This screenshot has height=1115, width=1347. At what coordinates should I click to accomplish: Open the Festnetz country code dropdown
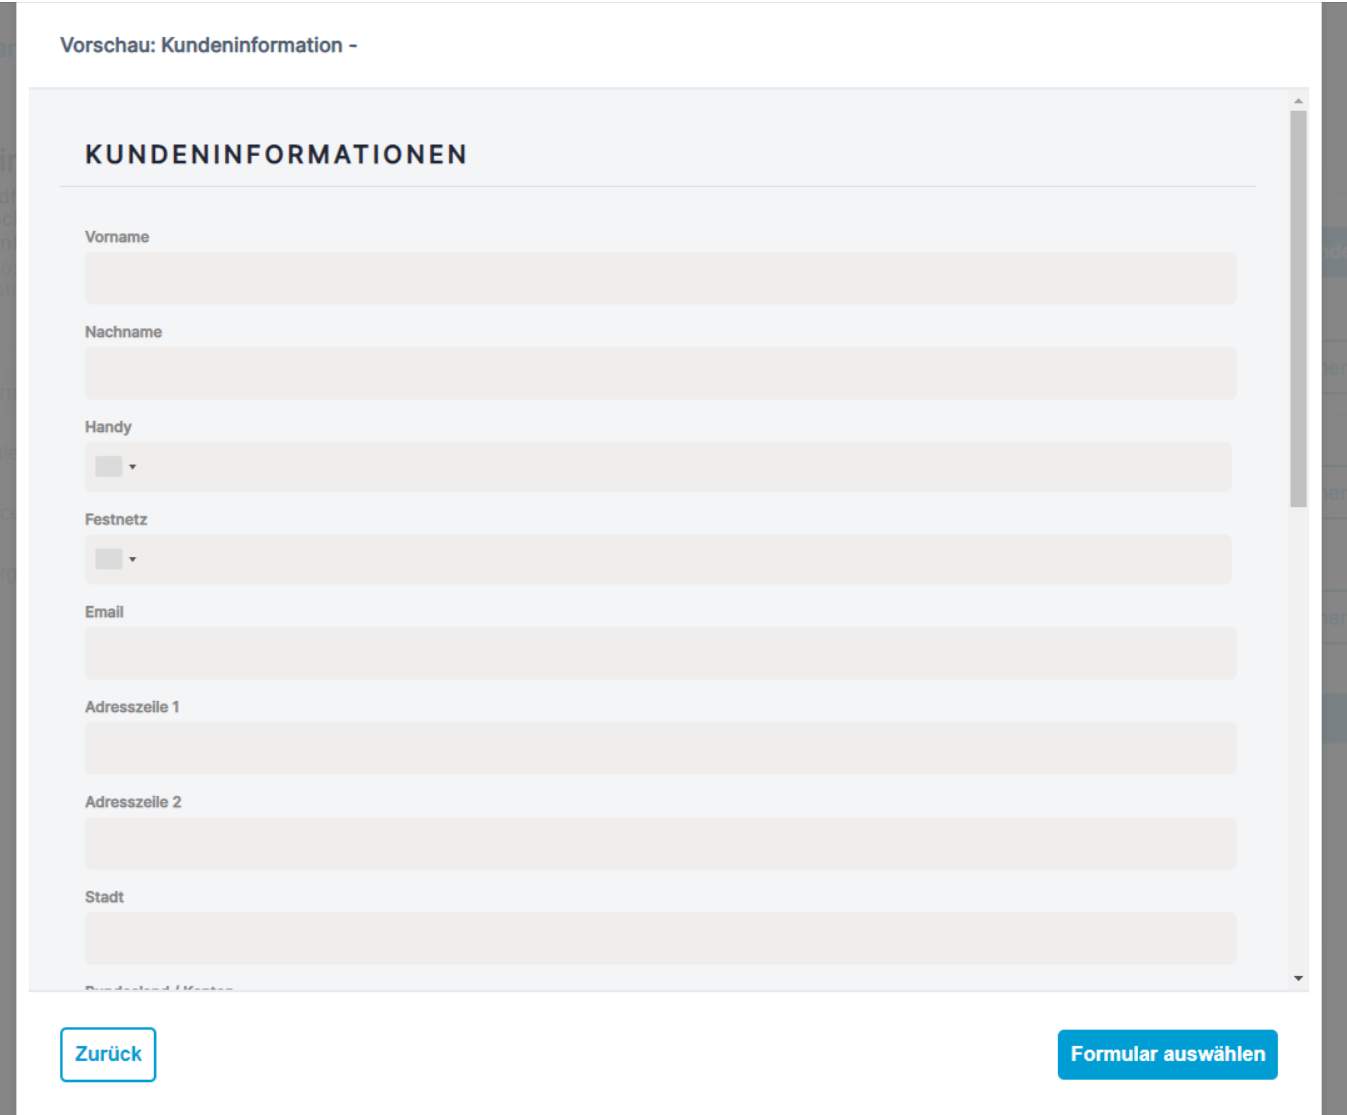click(x=116, y=559)
